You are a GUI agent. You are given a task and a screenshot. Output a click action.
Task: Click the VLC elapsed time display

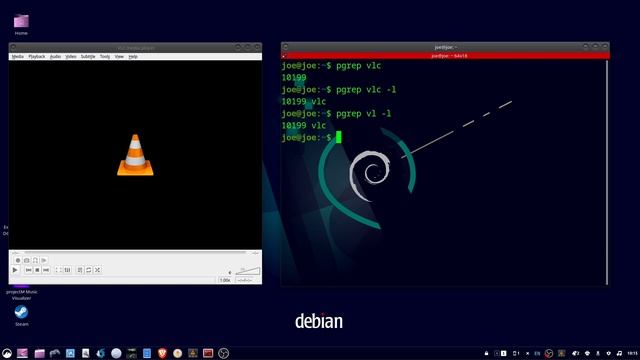click(16, 253)
